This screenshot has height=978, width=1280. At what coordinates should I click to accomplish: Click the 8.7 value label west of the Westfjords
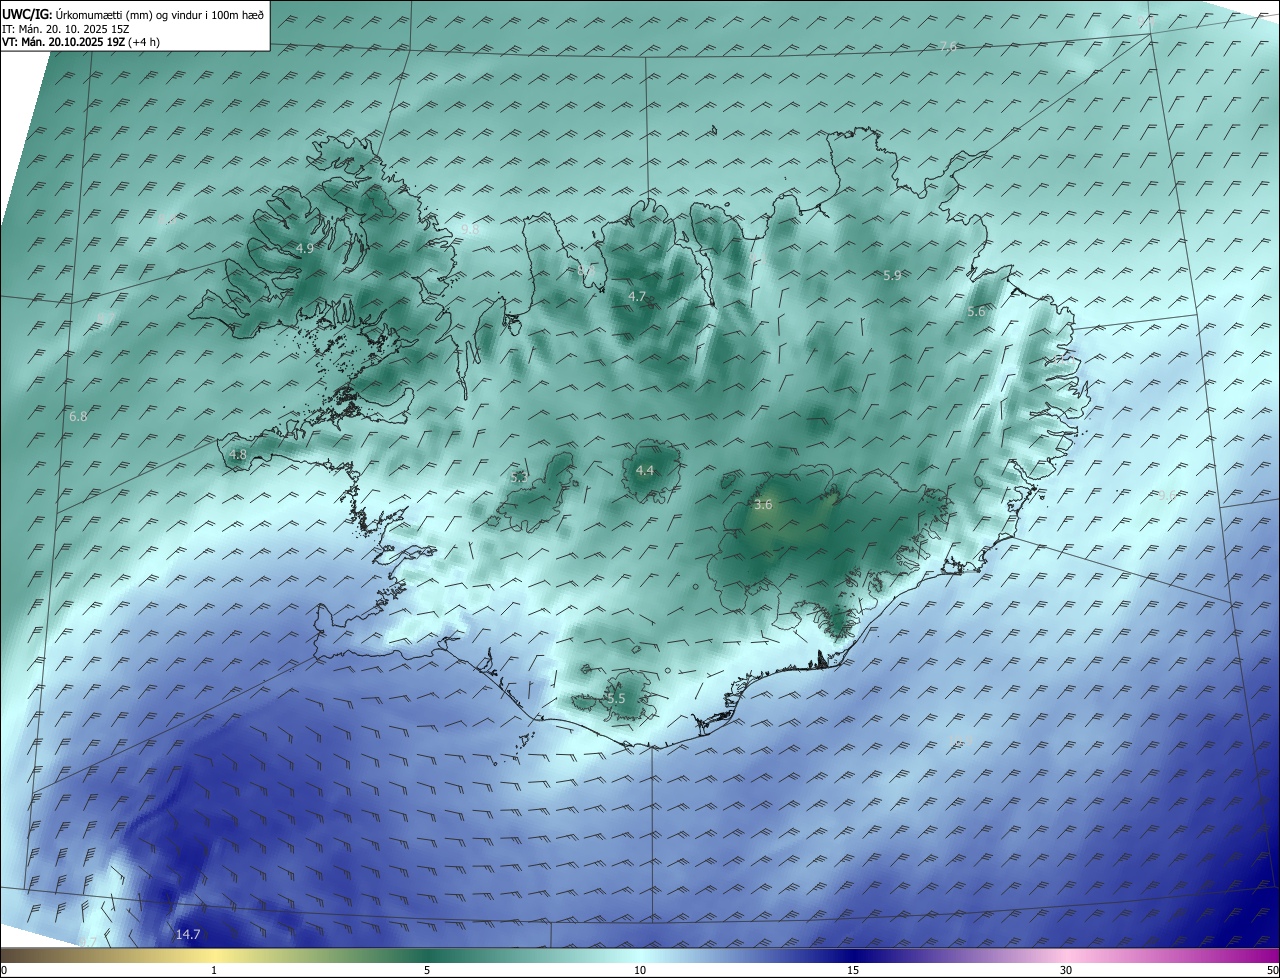(107, 318)
